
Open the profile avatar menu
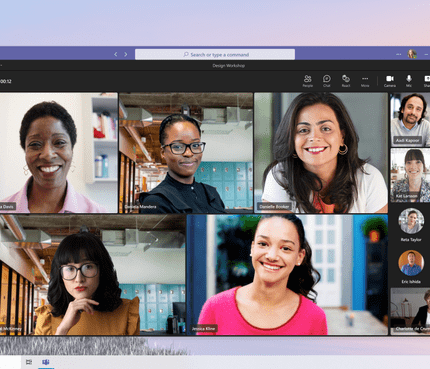(412, 54)
